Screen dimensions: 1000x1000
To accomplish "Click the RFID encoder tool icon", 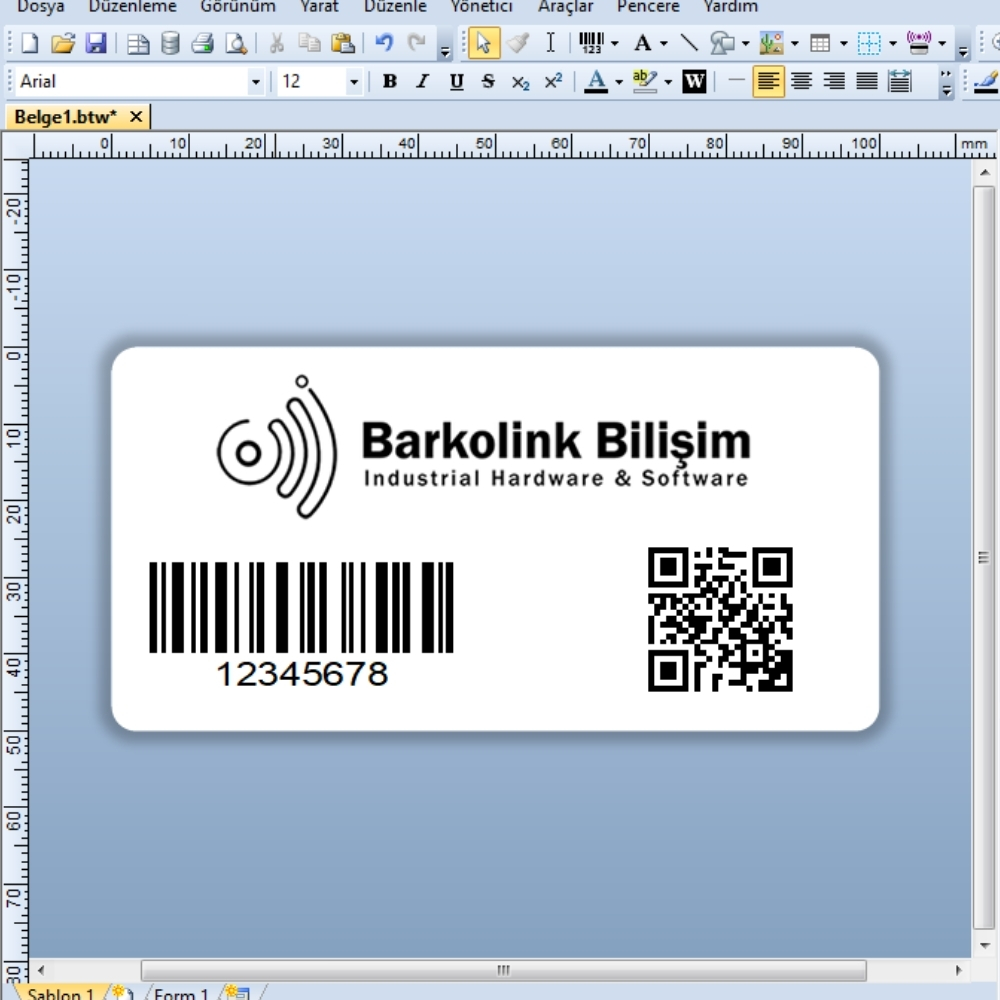I will coord(918,43).
